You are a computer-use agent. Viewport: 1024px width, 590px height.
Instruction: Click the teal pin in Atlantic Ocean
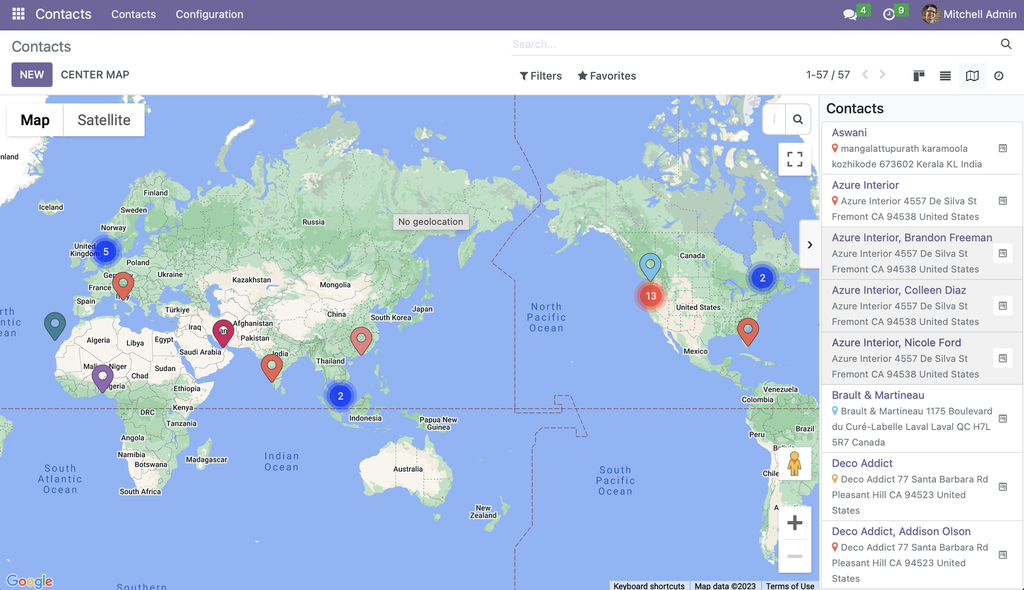coord(55,325)
